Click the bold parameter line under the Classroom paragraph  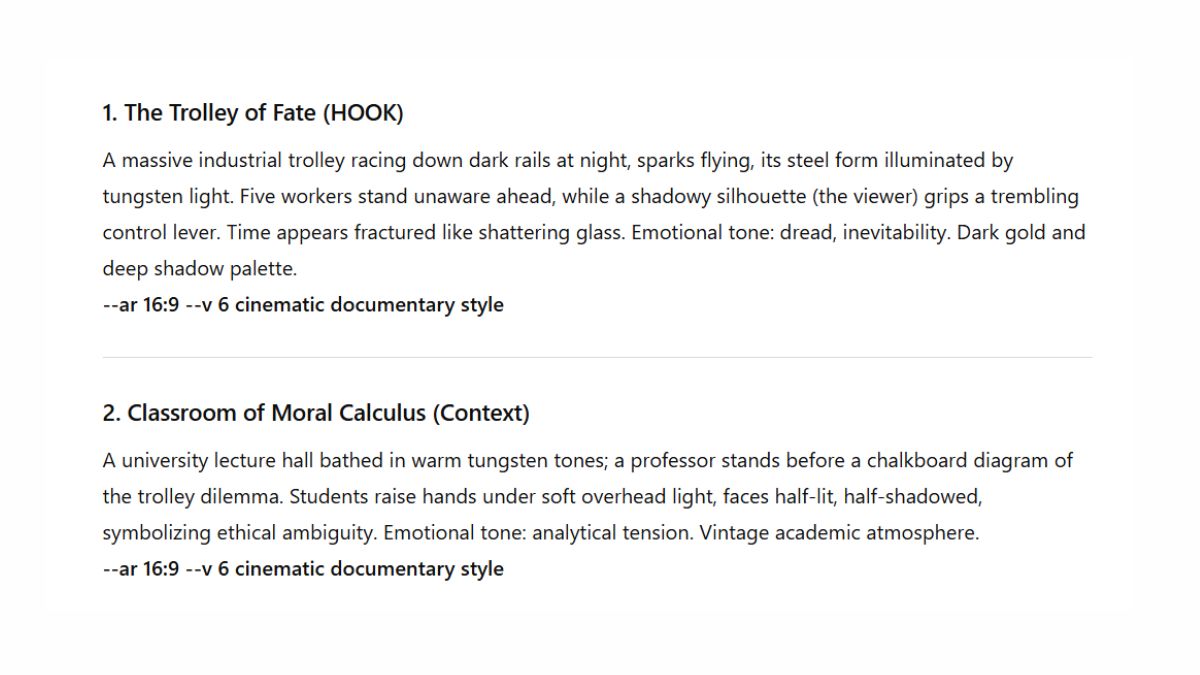pos(302,569)
